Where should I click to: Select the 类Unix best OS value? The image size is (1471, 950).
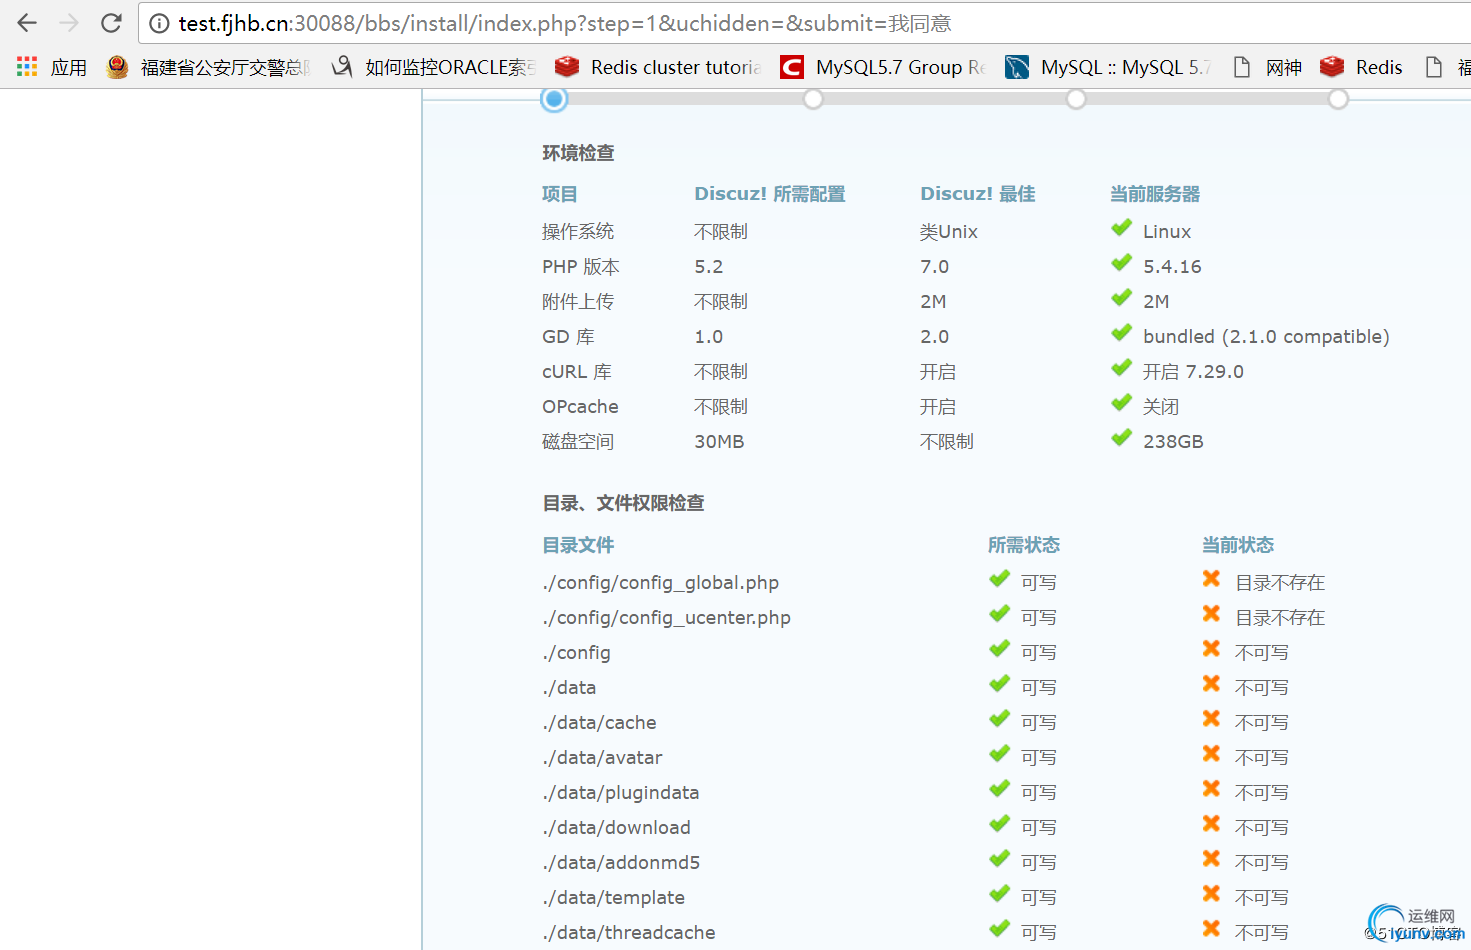pyautogui.click(x=949, y=232)
